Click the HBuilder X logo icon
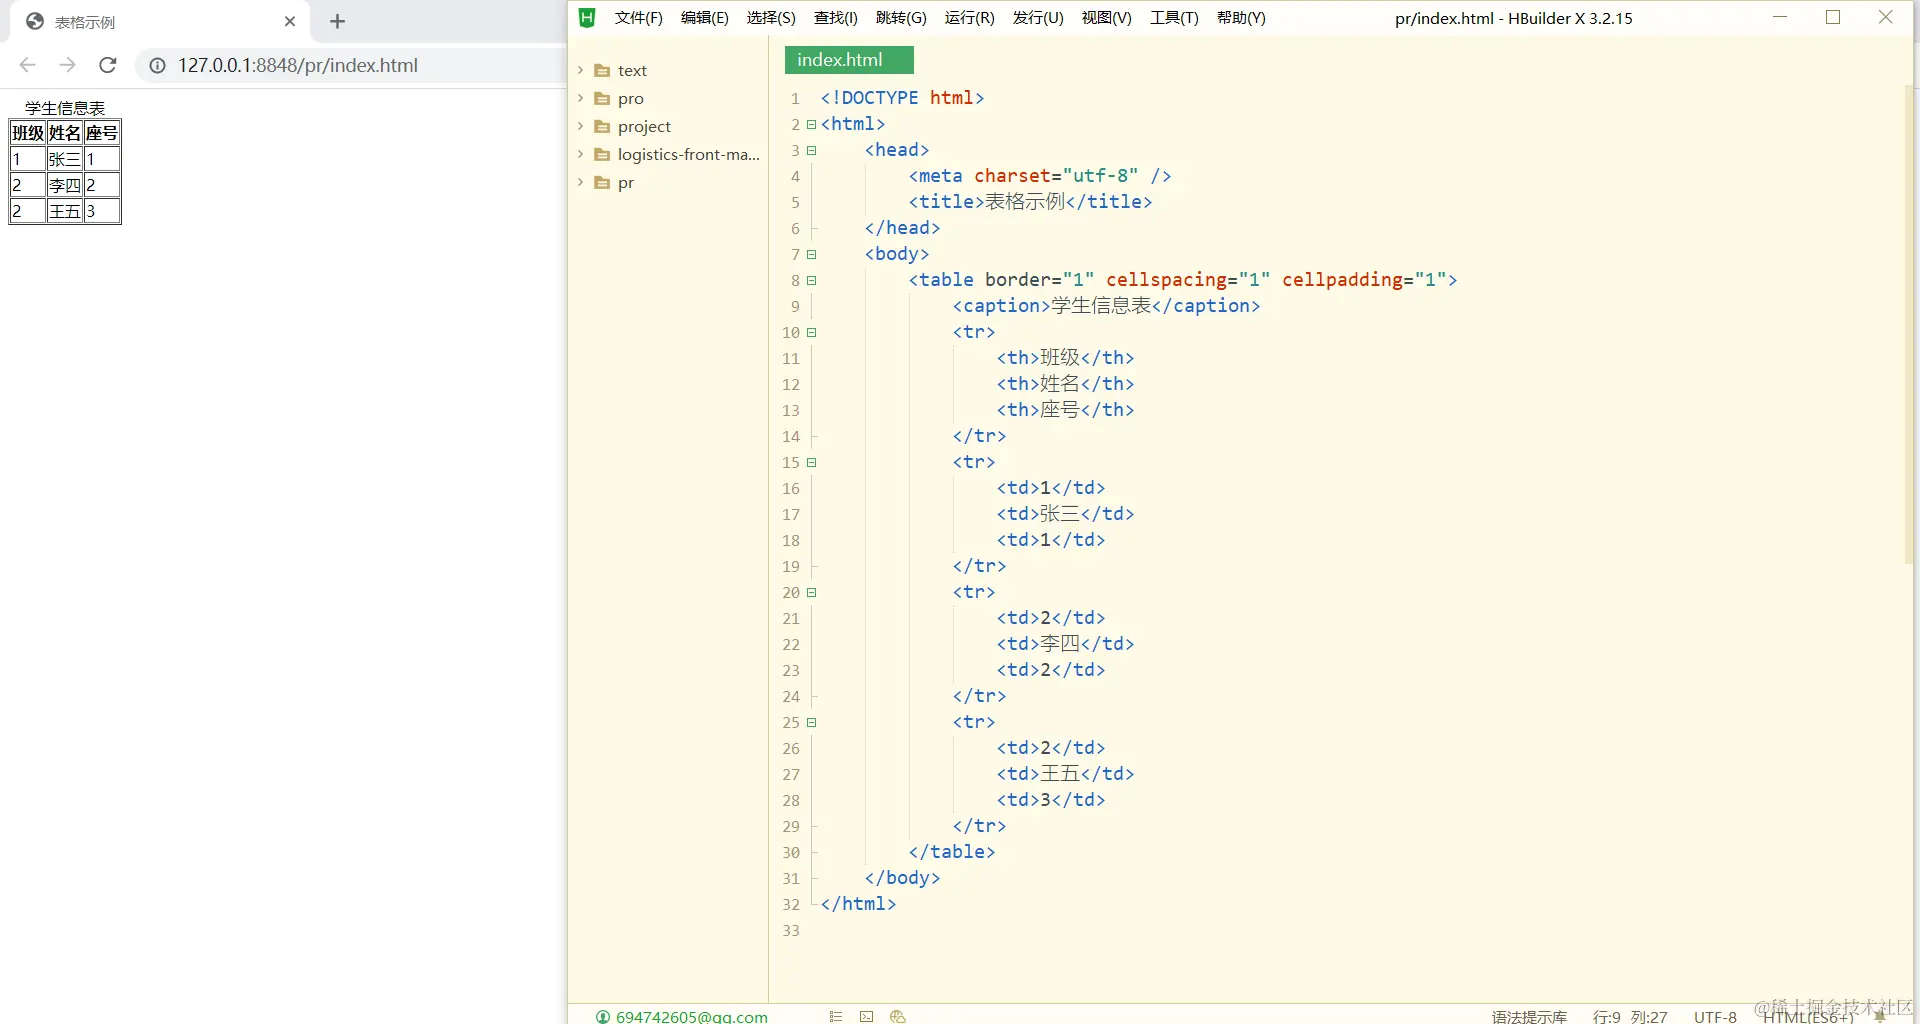The height and width of the screenshot is (1024, 1920). [x=587, y=17]
